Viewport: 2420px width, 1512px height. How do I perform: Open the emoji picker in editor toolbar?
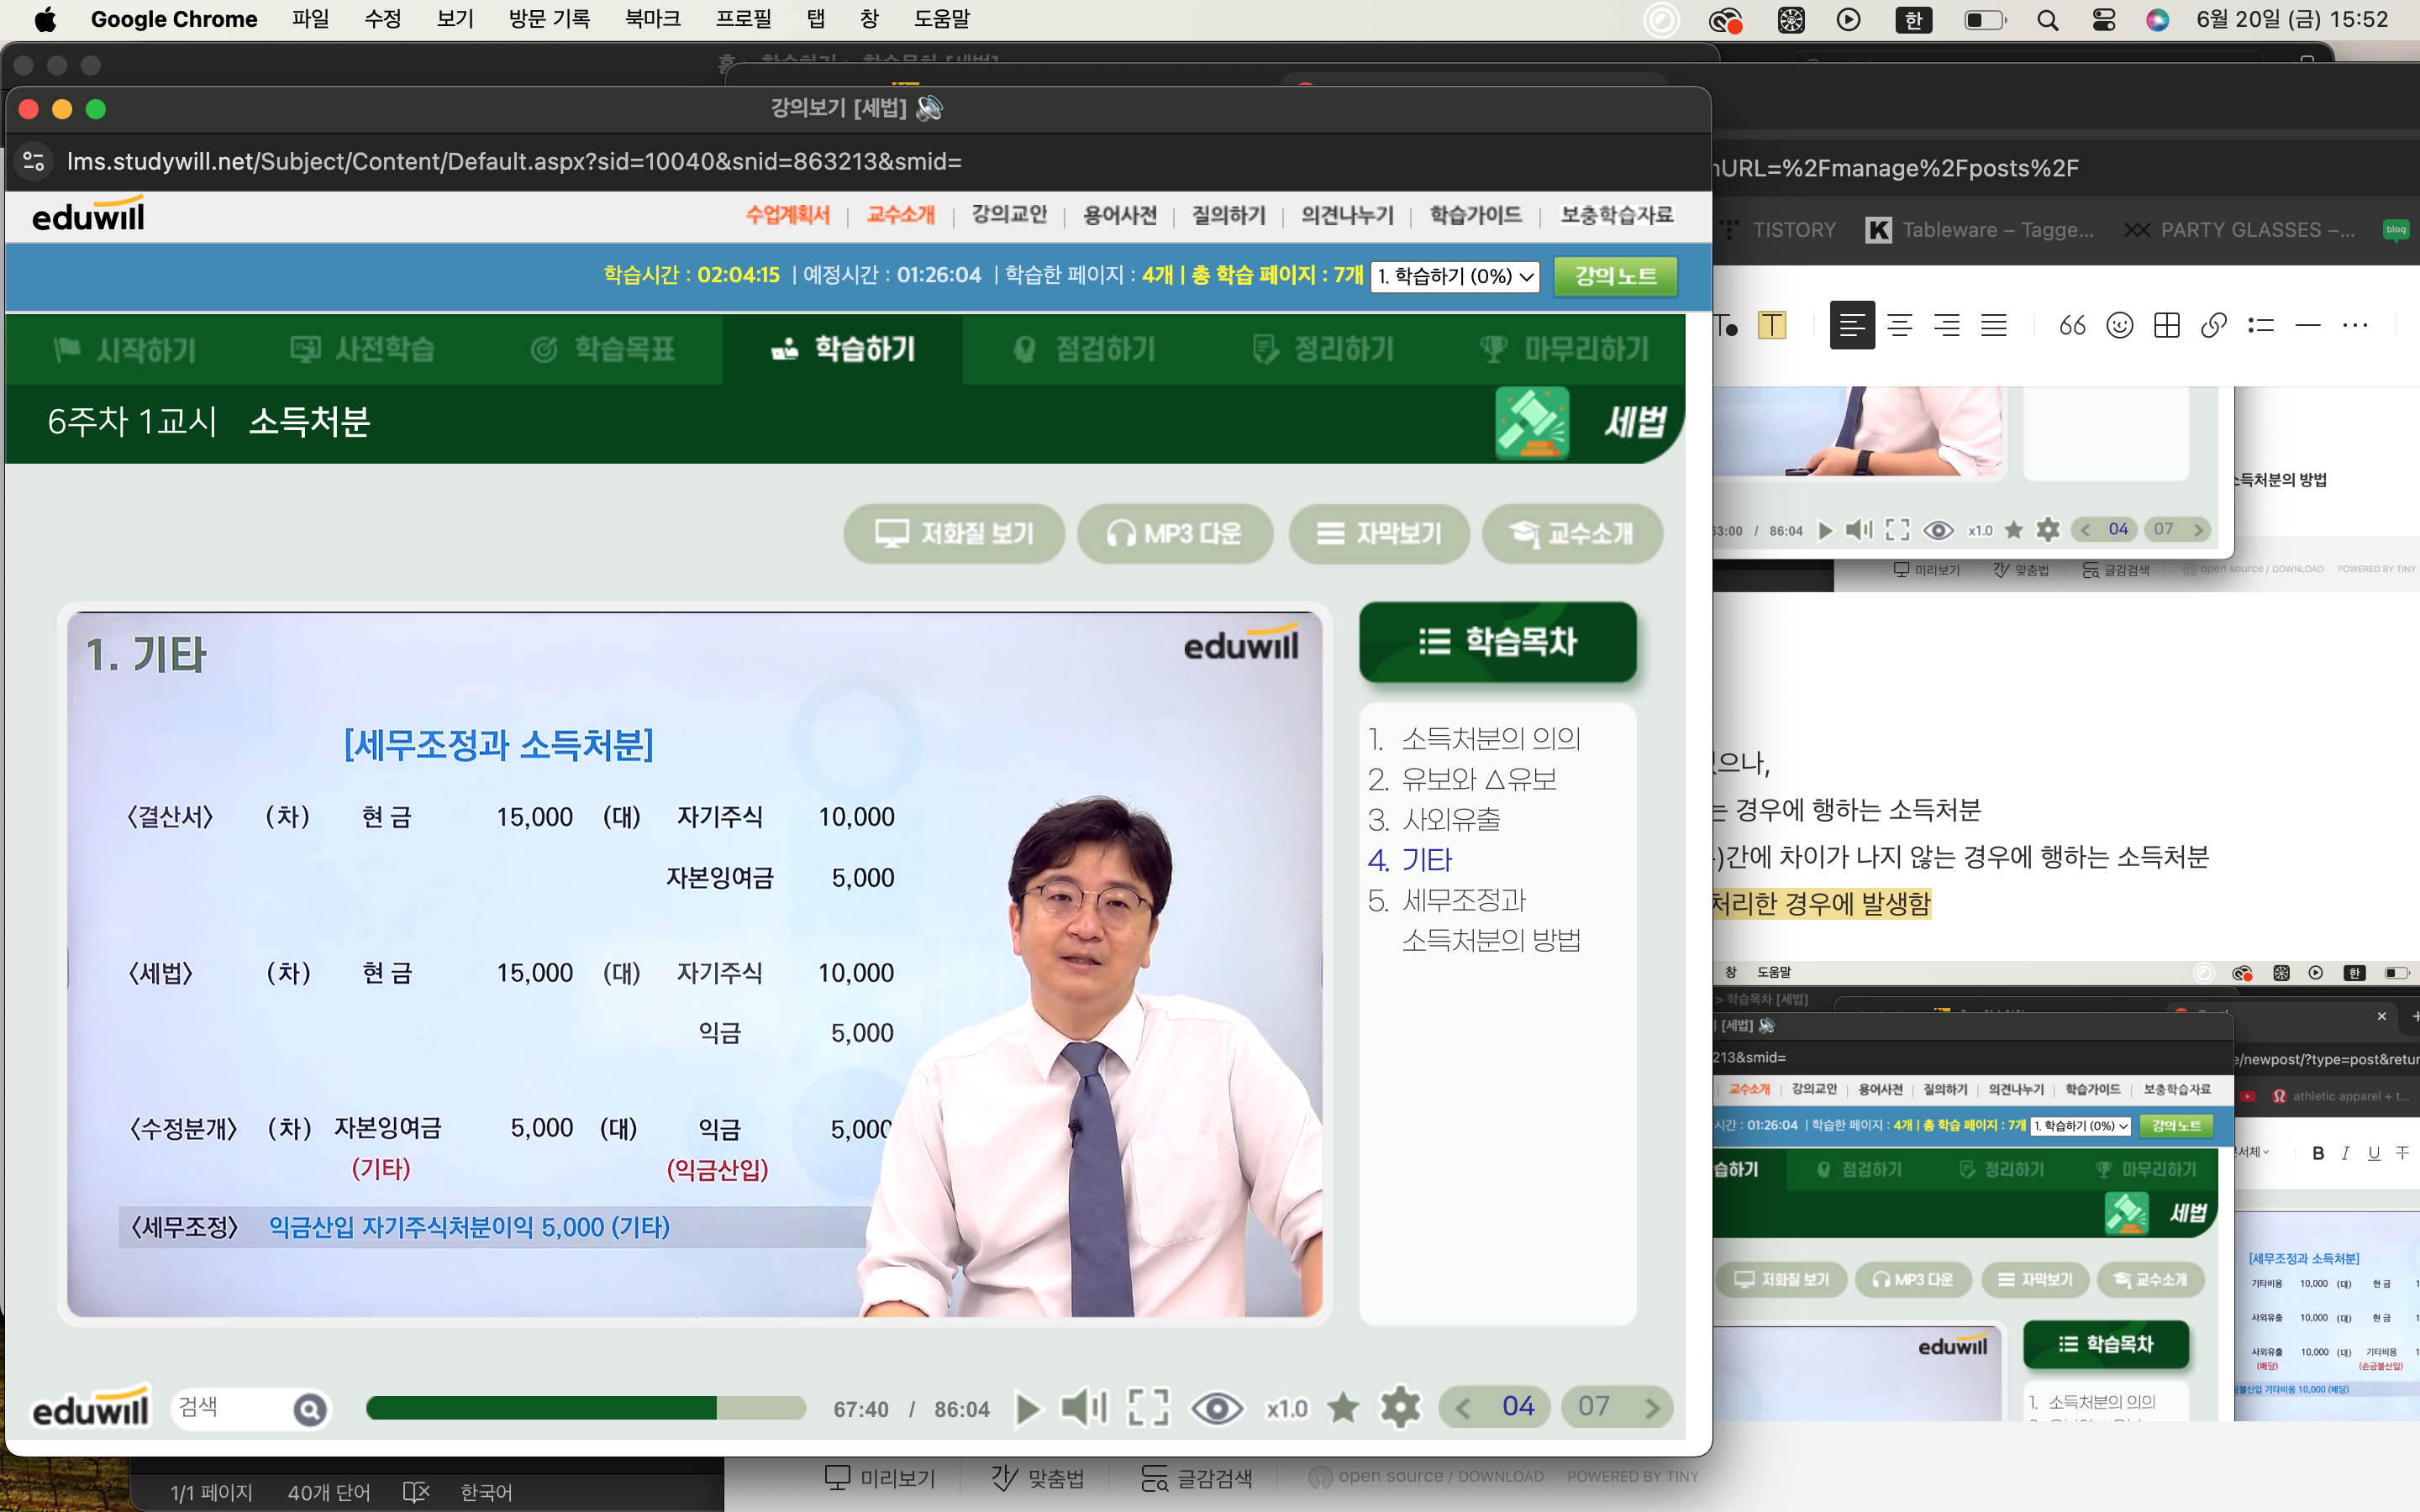(2119, 325)
